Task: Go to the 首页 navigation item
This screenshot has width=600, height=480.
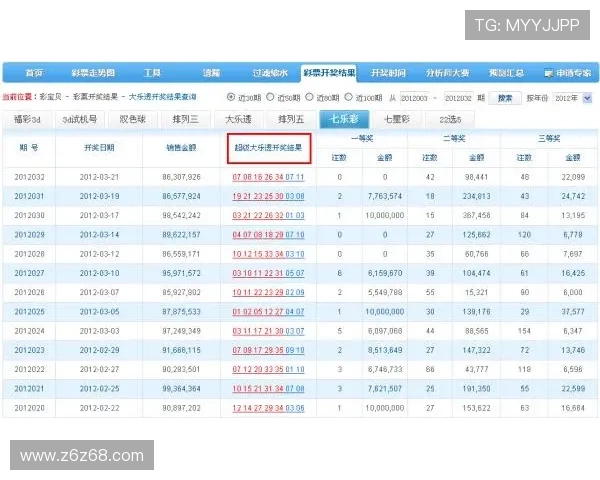Action: (x=34, y=73)
